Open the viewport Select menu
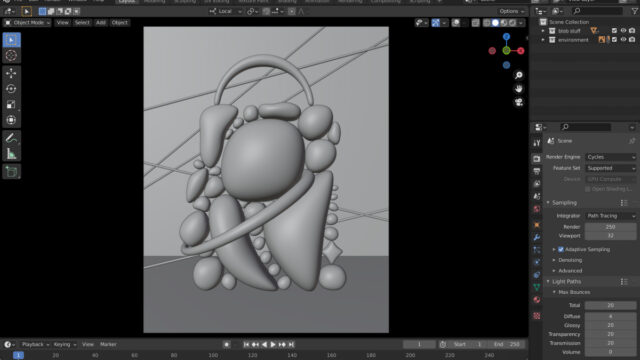Screen dimensions: 640x360 pyautogui.click(x=82, y=22)
